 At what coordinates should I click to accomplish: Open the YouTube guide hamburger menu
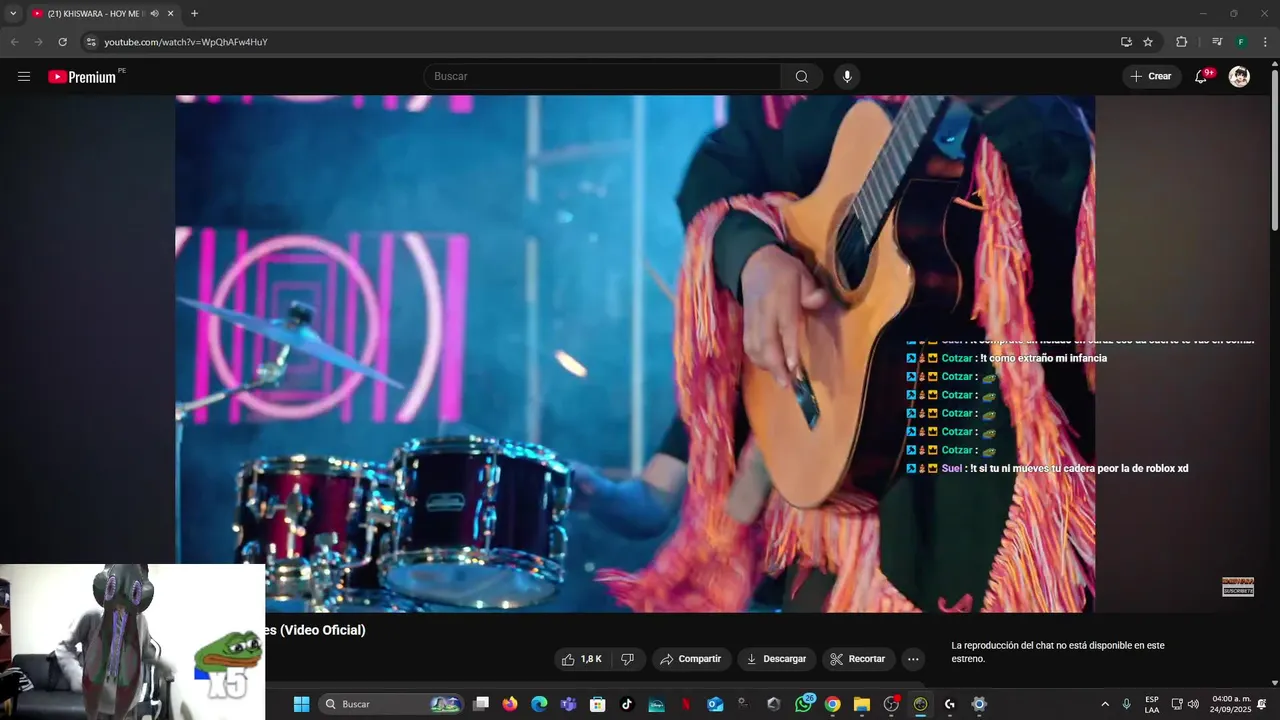(x=24, y=77)
